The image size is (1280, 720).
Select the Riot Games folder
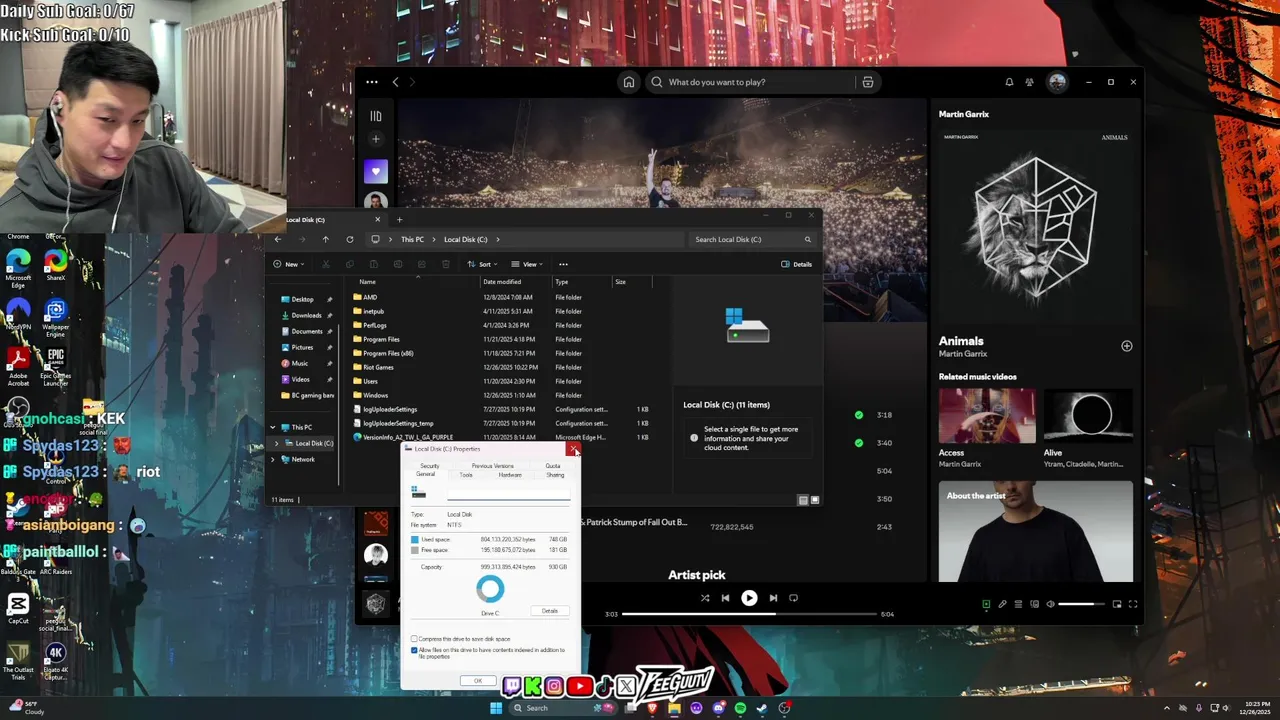[x=378, y=367]
